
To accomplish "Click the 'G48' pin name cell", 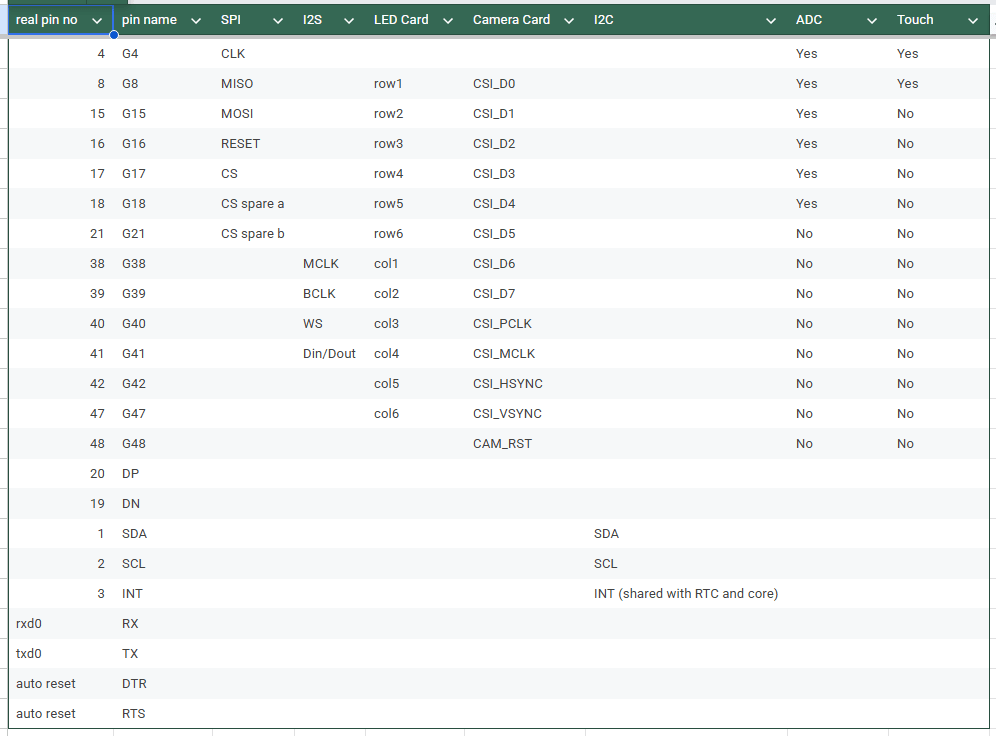I will click(x=165, y=444).
